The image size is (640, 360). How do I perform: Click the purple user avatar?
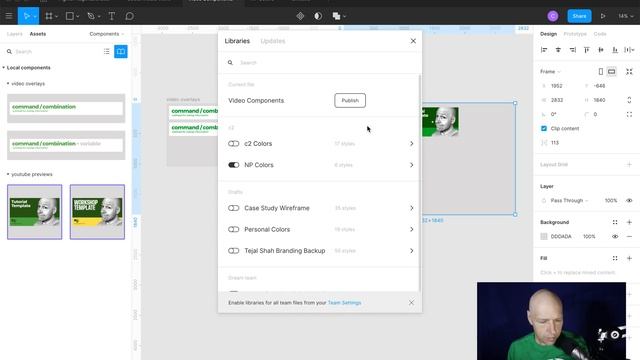(x=553, y=16)
